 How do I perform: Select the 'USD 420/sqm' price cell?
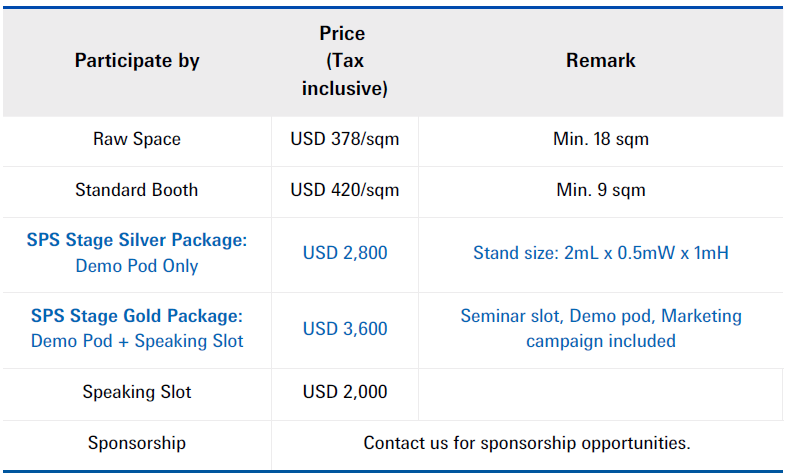pos(345,190)
